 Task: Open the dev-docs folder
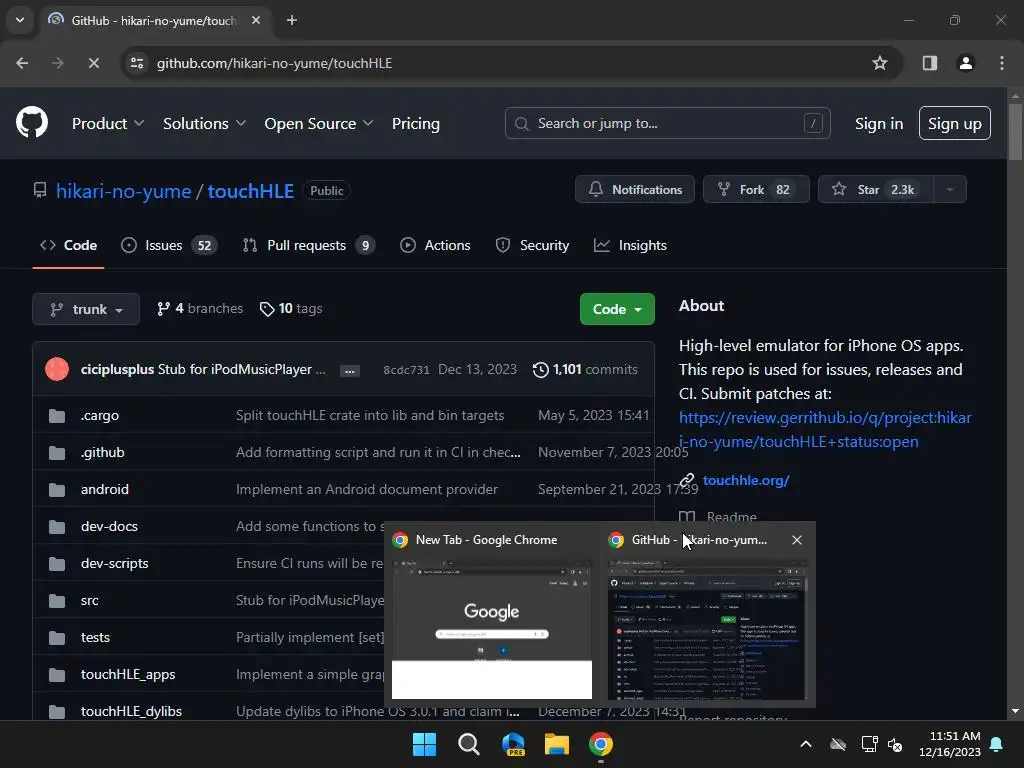[109, 526]
